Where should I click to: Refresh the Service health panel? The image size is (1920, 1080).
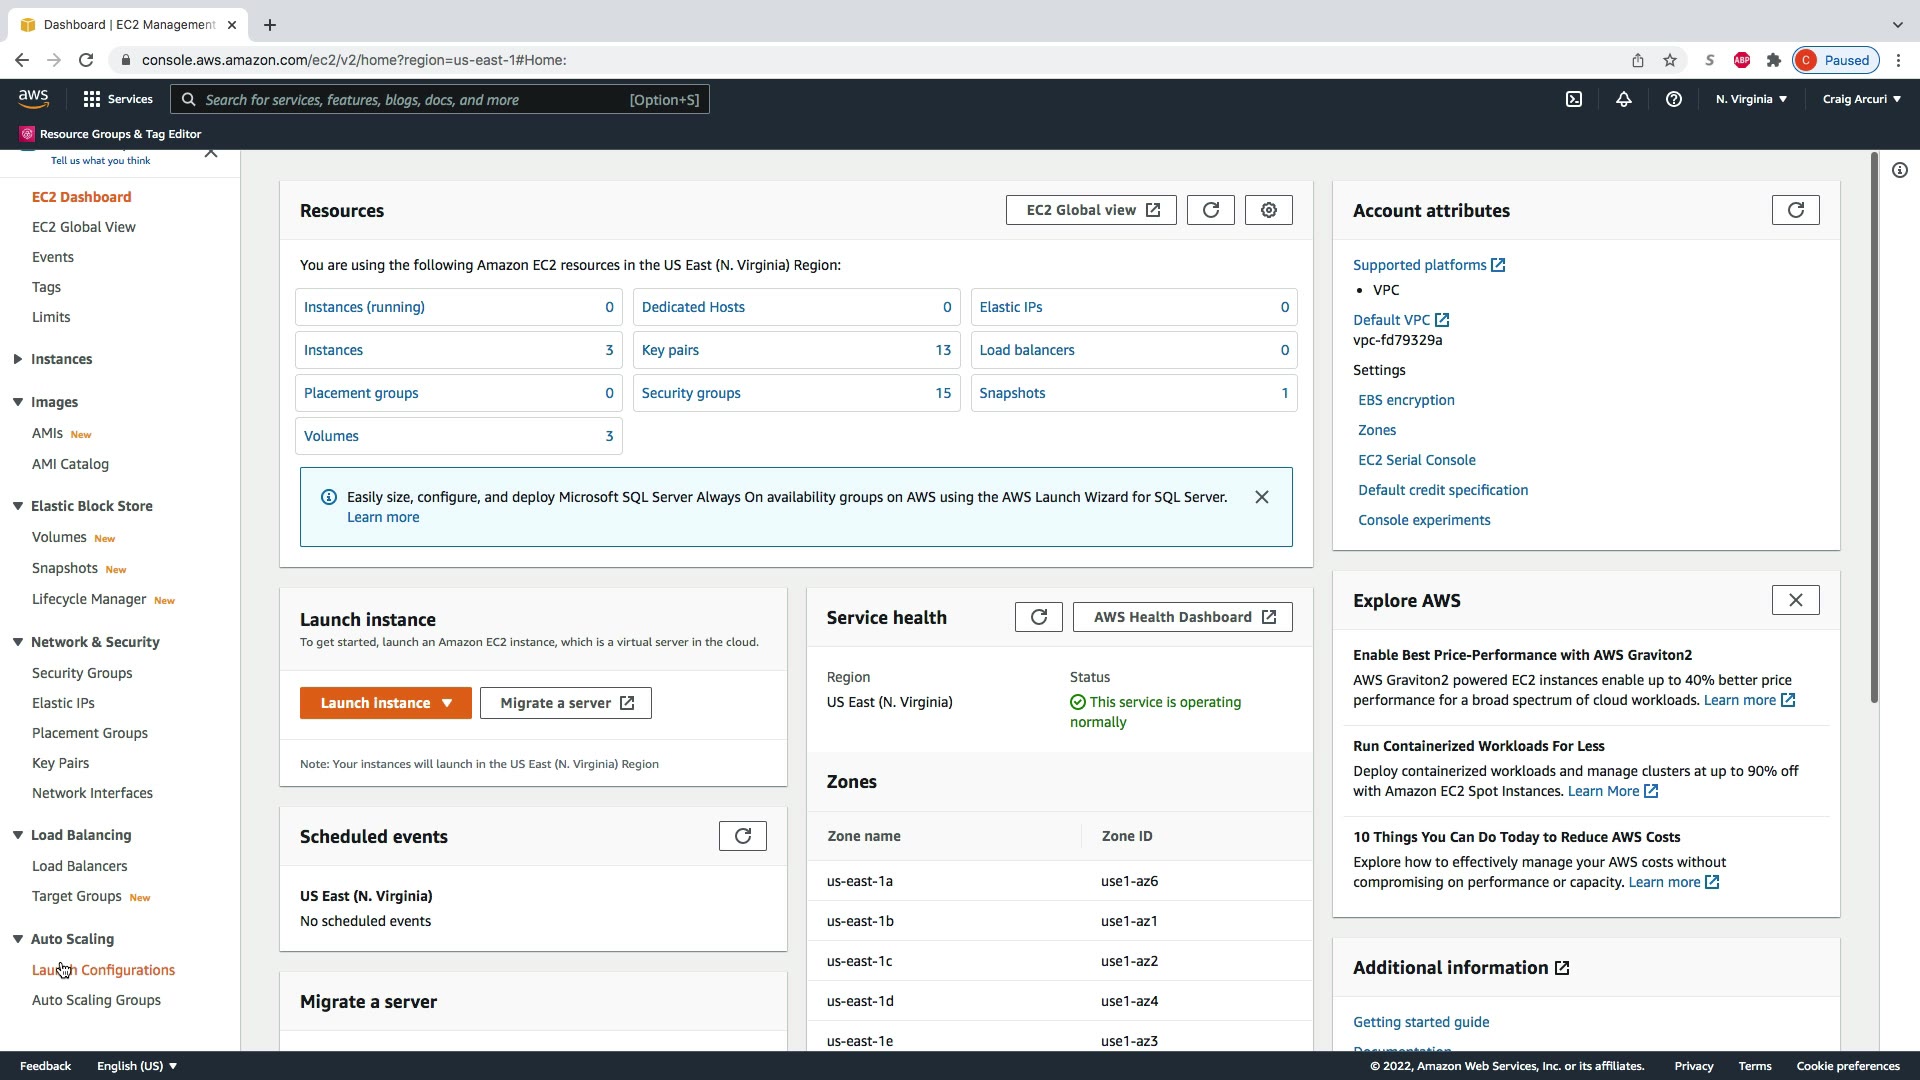click(1038, 617)
